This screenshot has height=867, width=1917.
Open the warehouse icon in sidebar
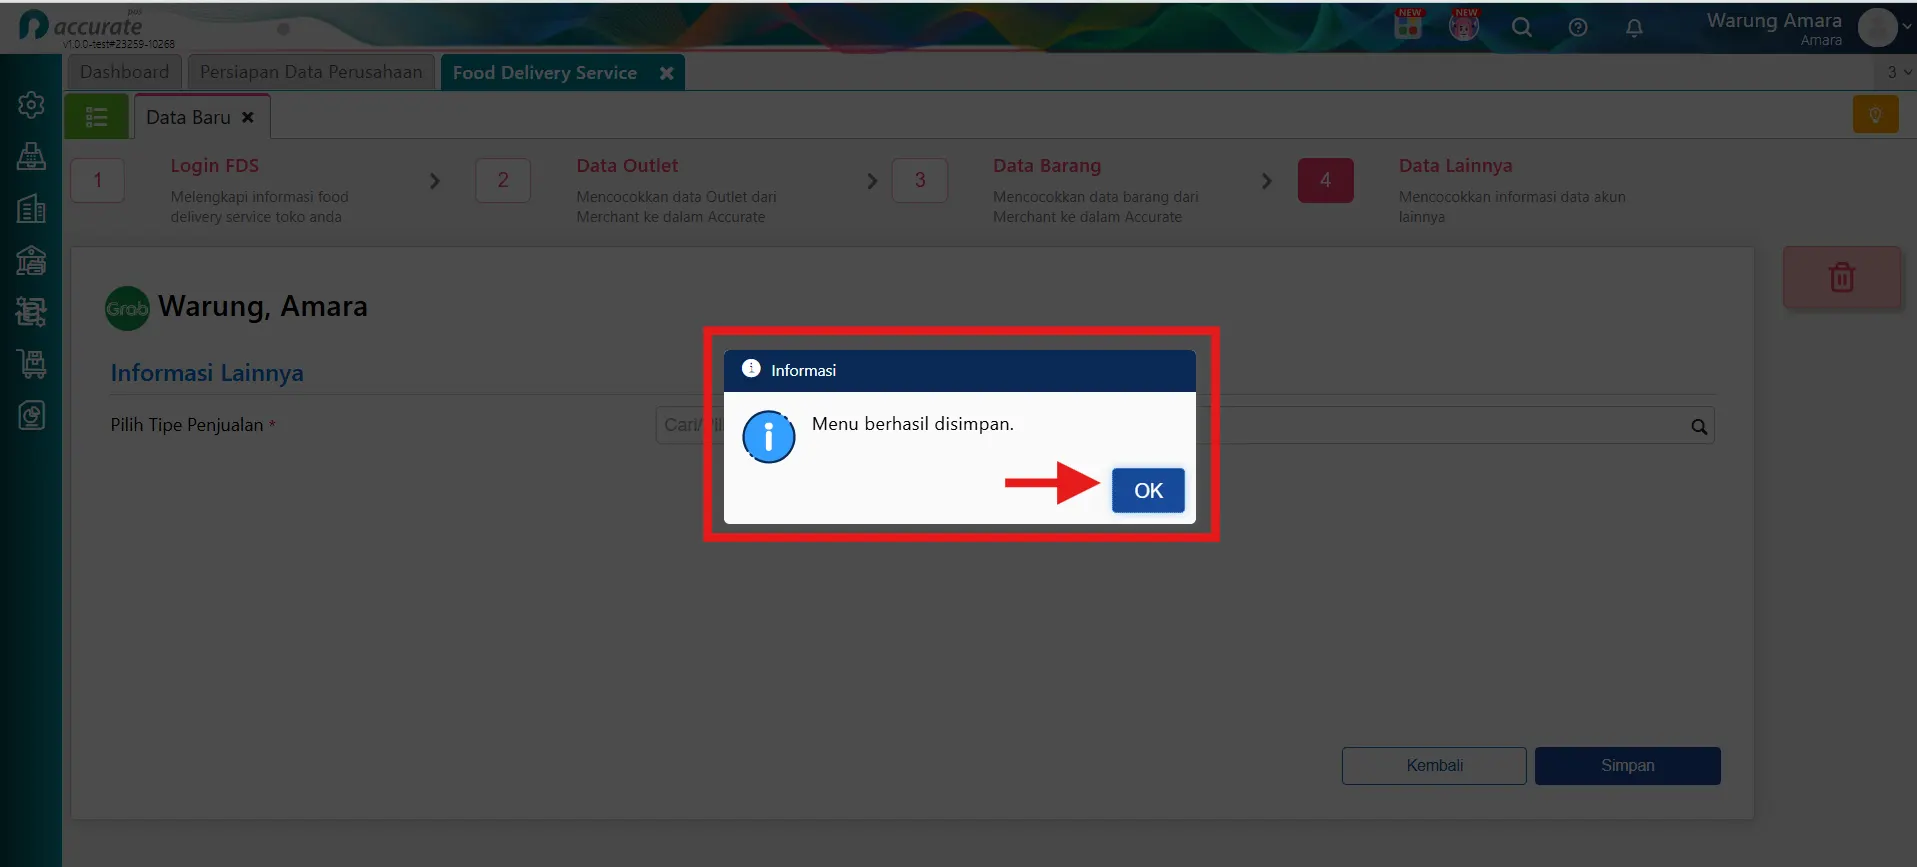pyautogui.click(x=31, y=261)
